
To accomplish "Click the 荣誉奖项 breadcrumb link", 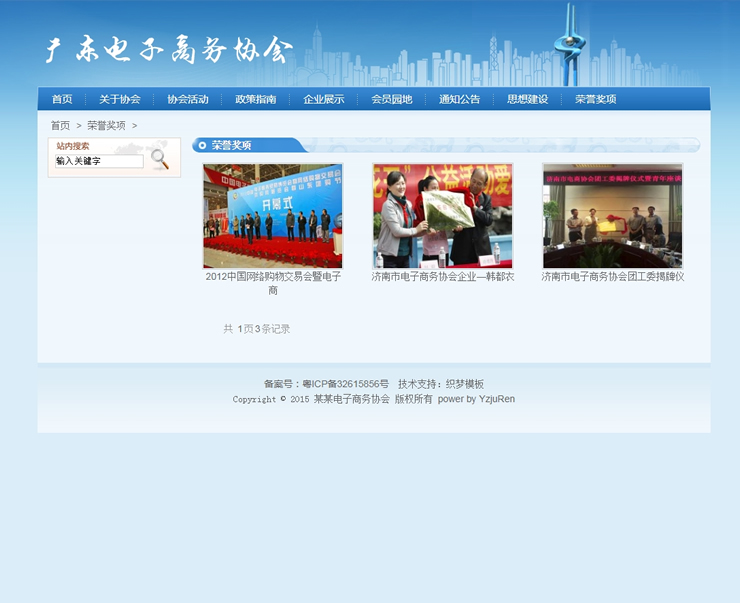I will (x=106, y=126).
